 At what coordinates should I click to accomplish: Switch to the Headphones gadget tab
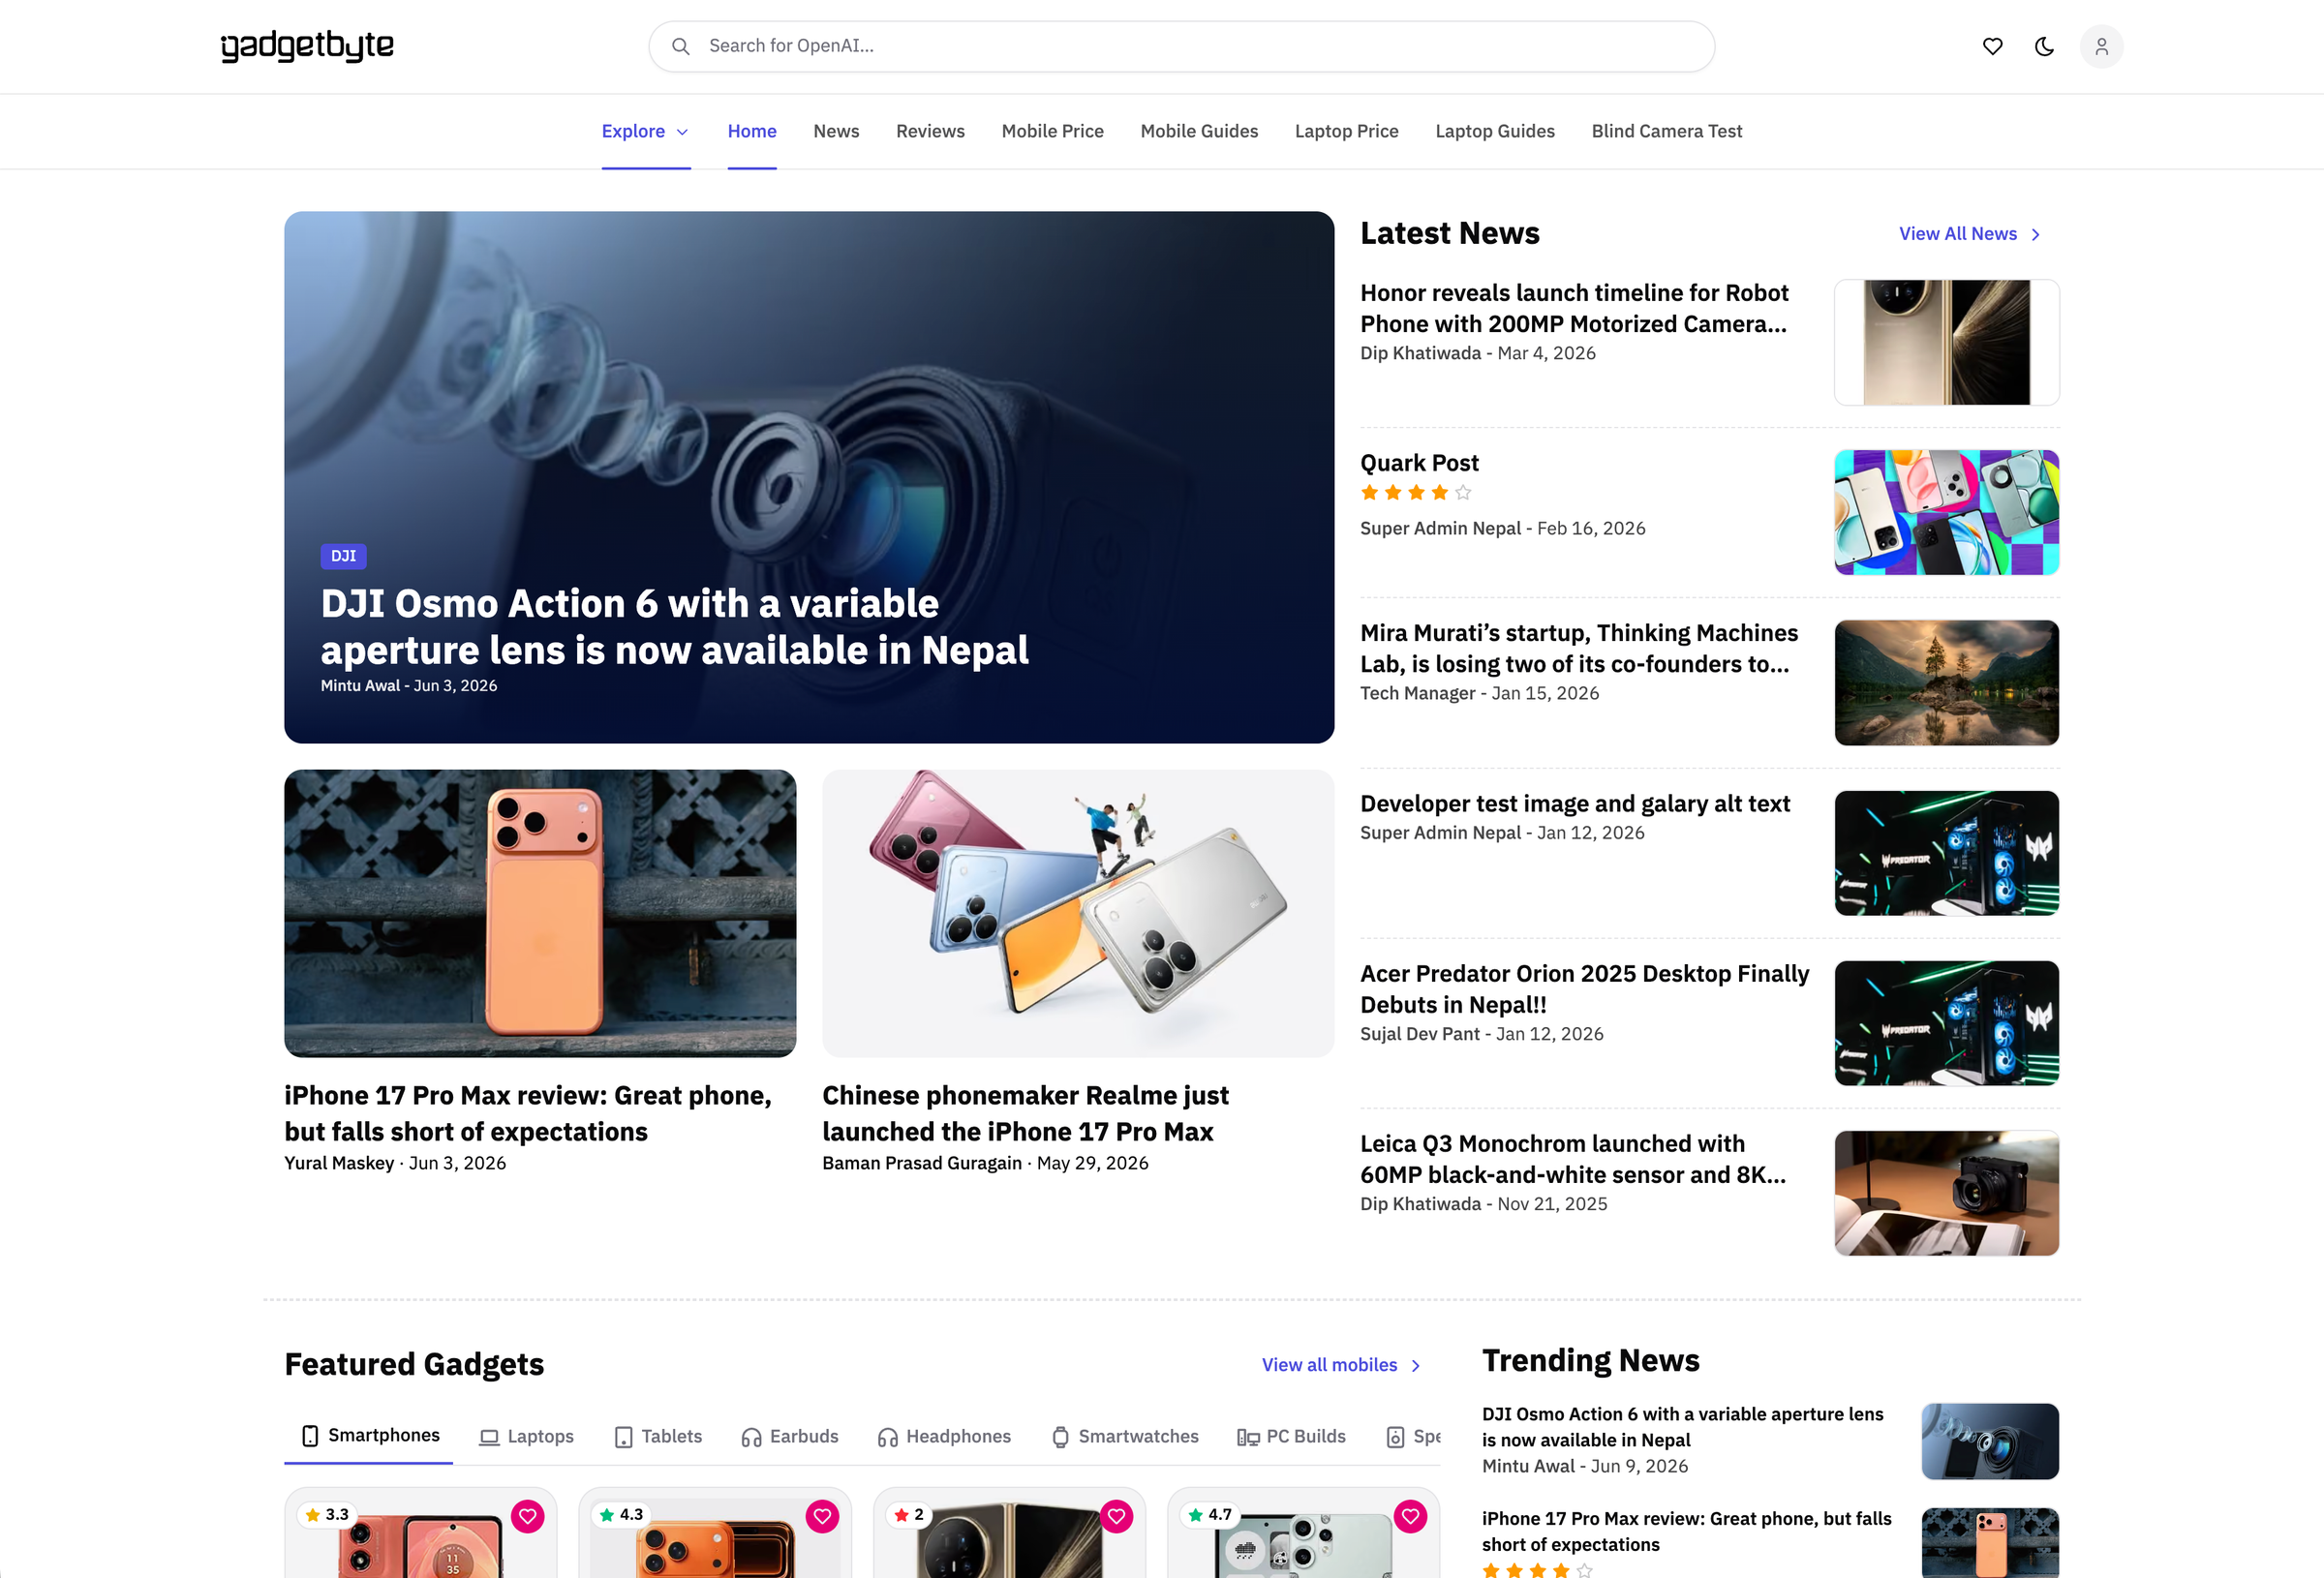[944, 1436]
